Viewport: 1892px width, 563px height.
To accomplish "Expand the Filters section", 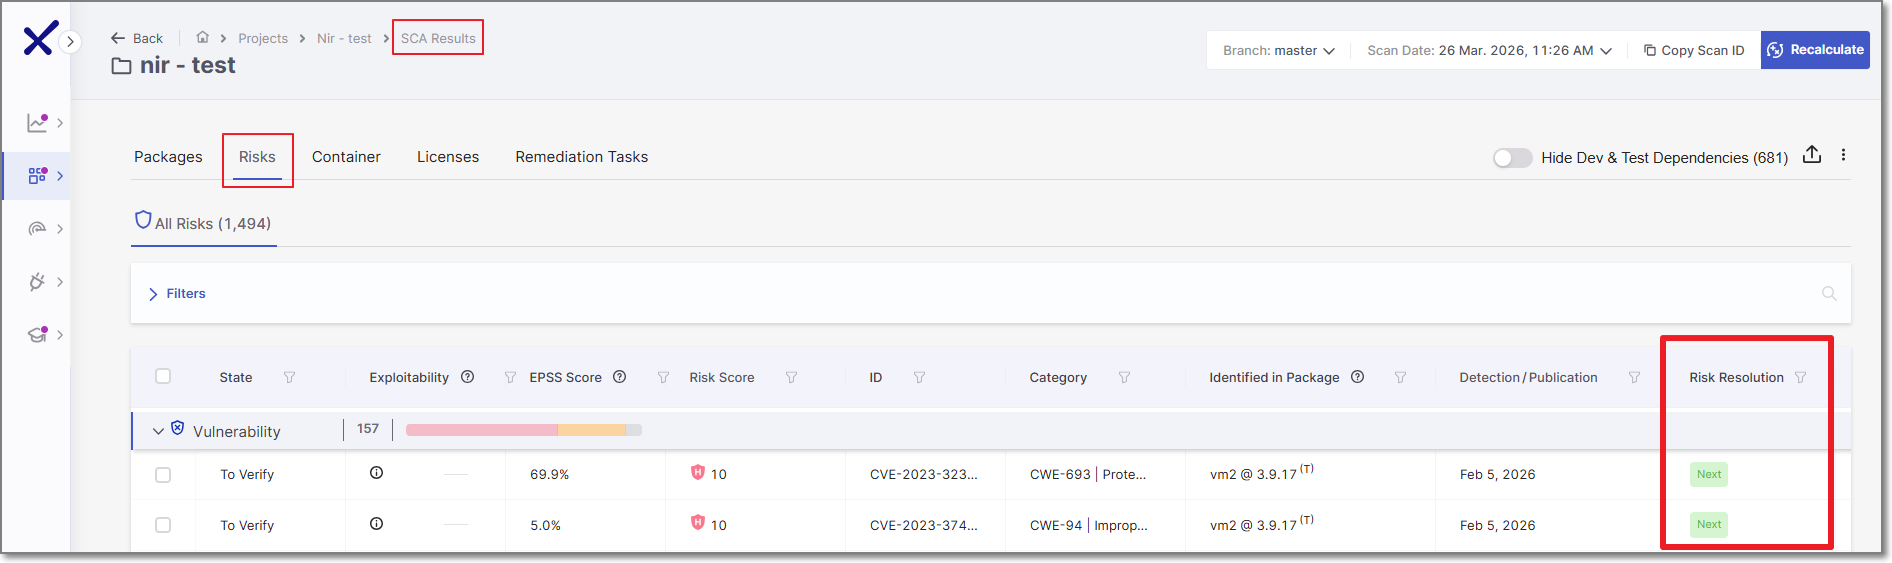I will point(177,293).
